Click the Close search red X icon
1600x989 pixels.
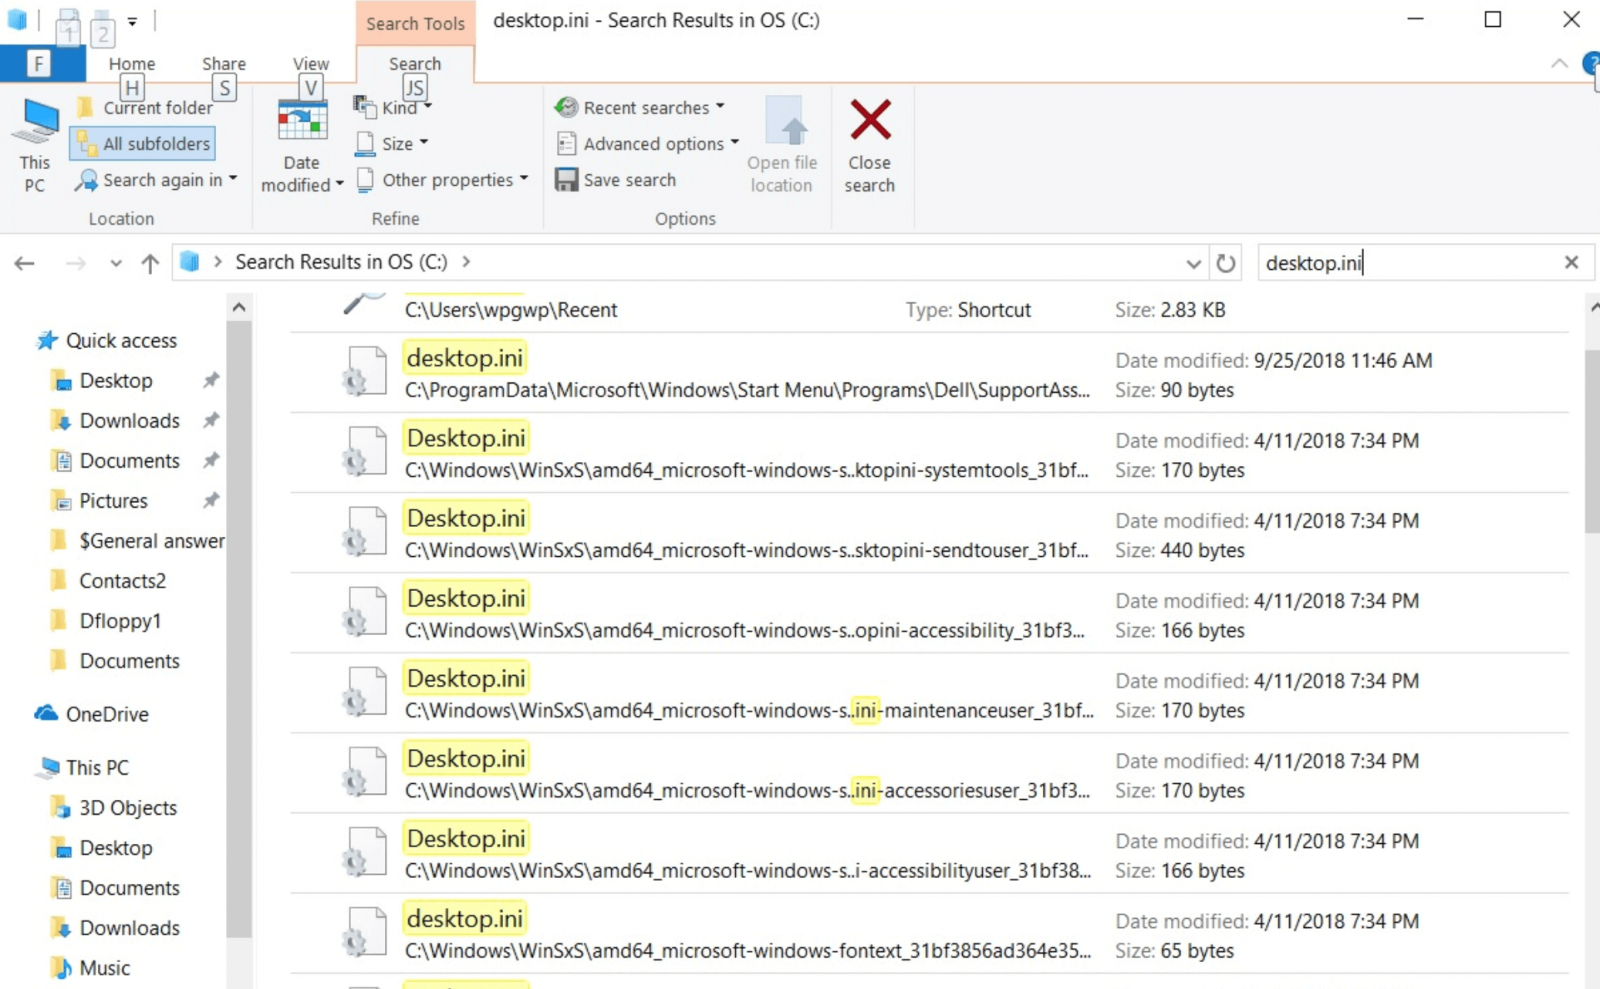[x=869, y=121]
